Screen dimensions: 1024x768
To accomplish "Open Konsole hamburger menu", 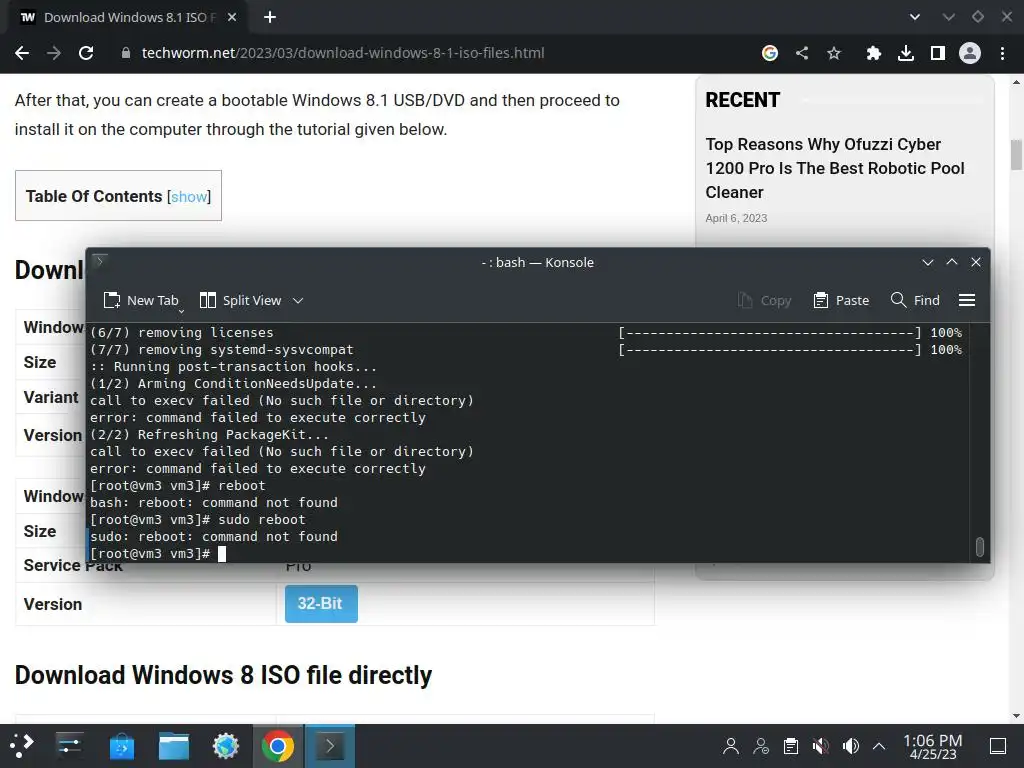I will coord(967,300).
